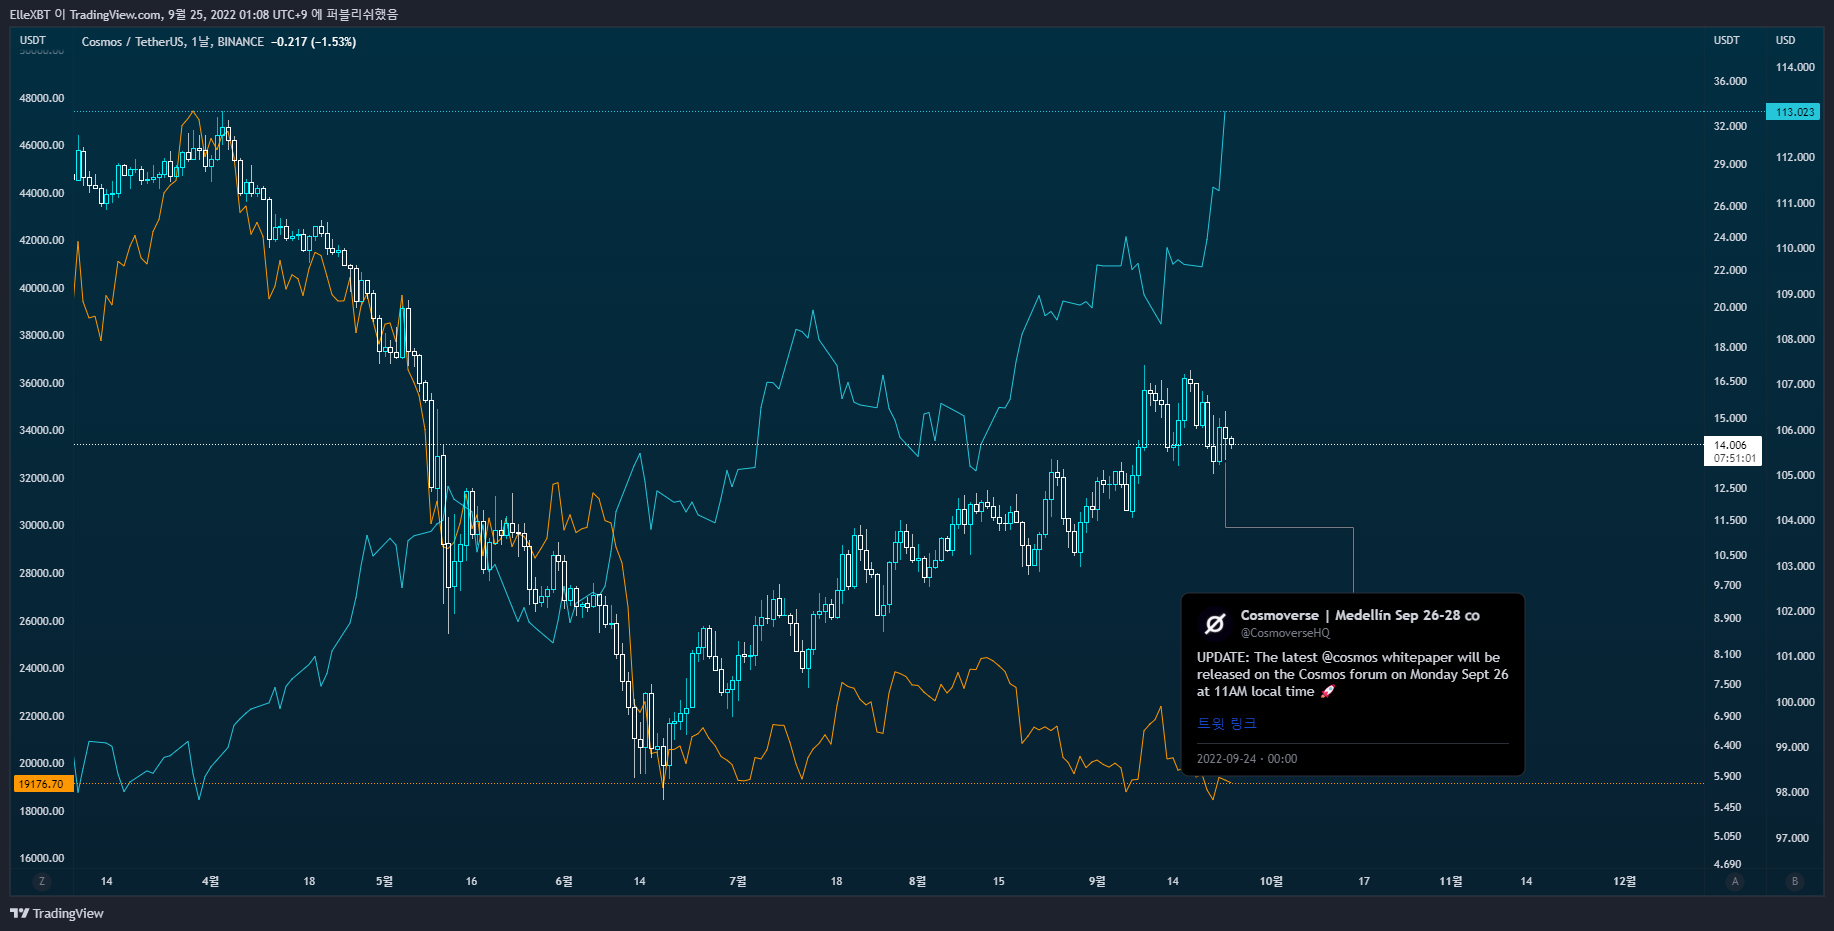
Task: Toggle the A auto-scale button
Action: click(x=1735, y=881)
